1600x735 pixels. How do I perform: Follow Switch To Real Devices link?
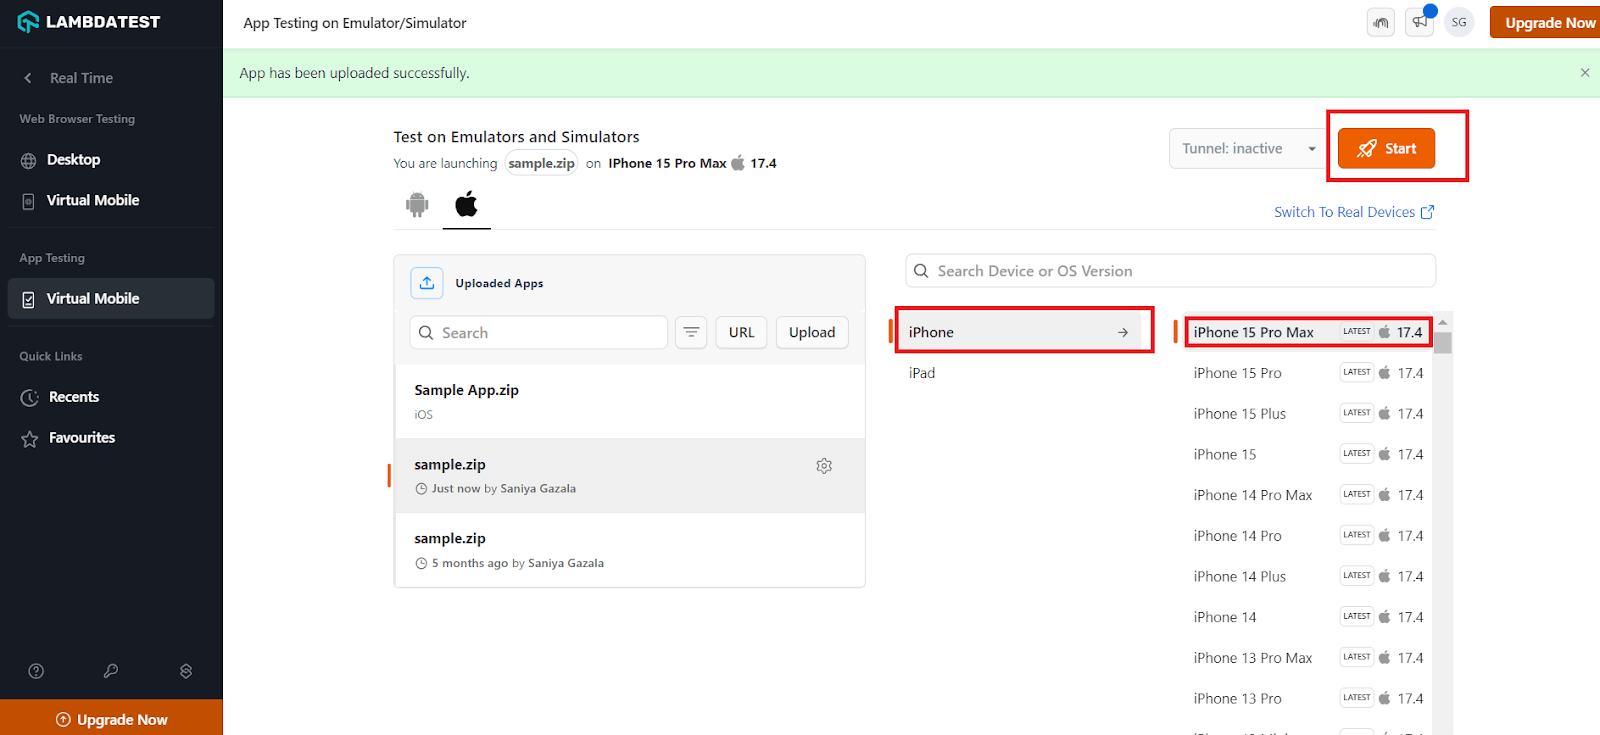(1354, 212)
